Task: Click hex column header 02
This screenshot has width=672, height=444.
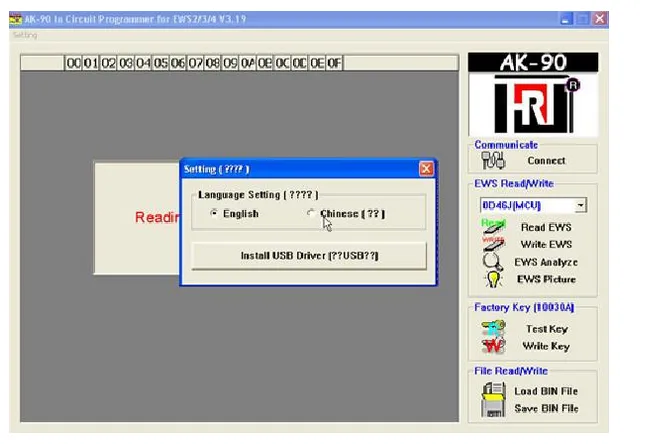Action: pos(108,63)
